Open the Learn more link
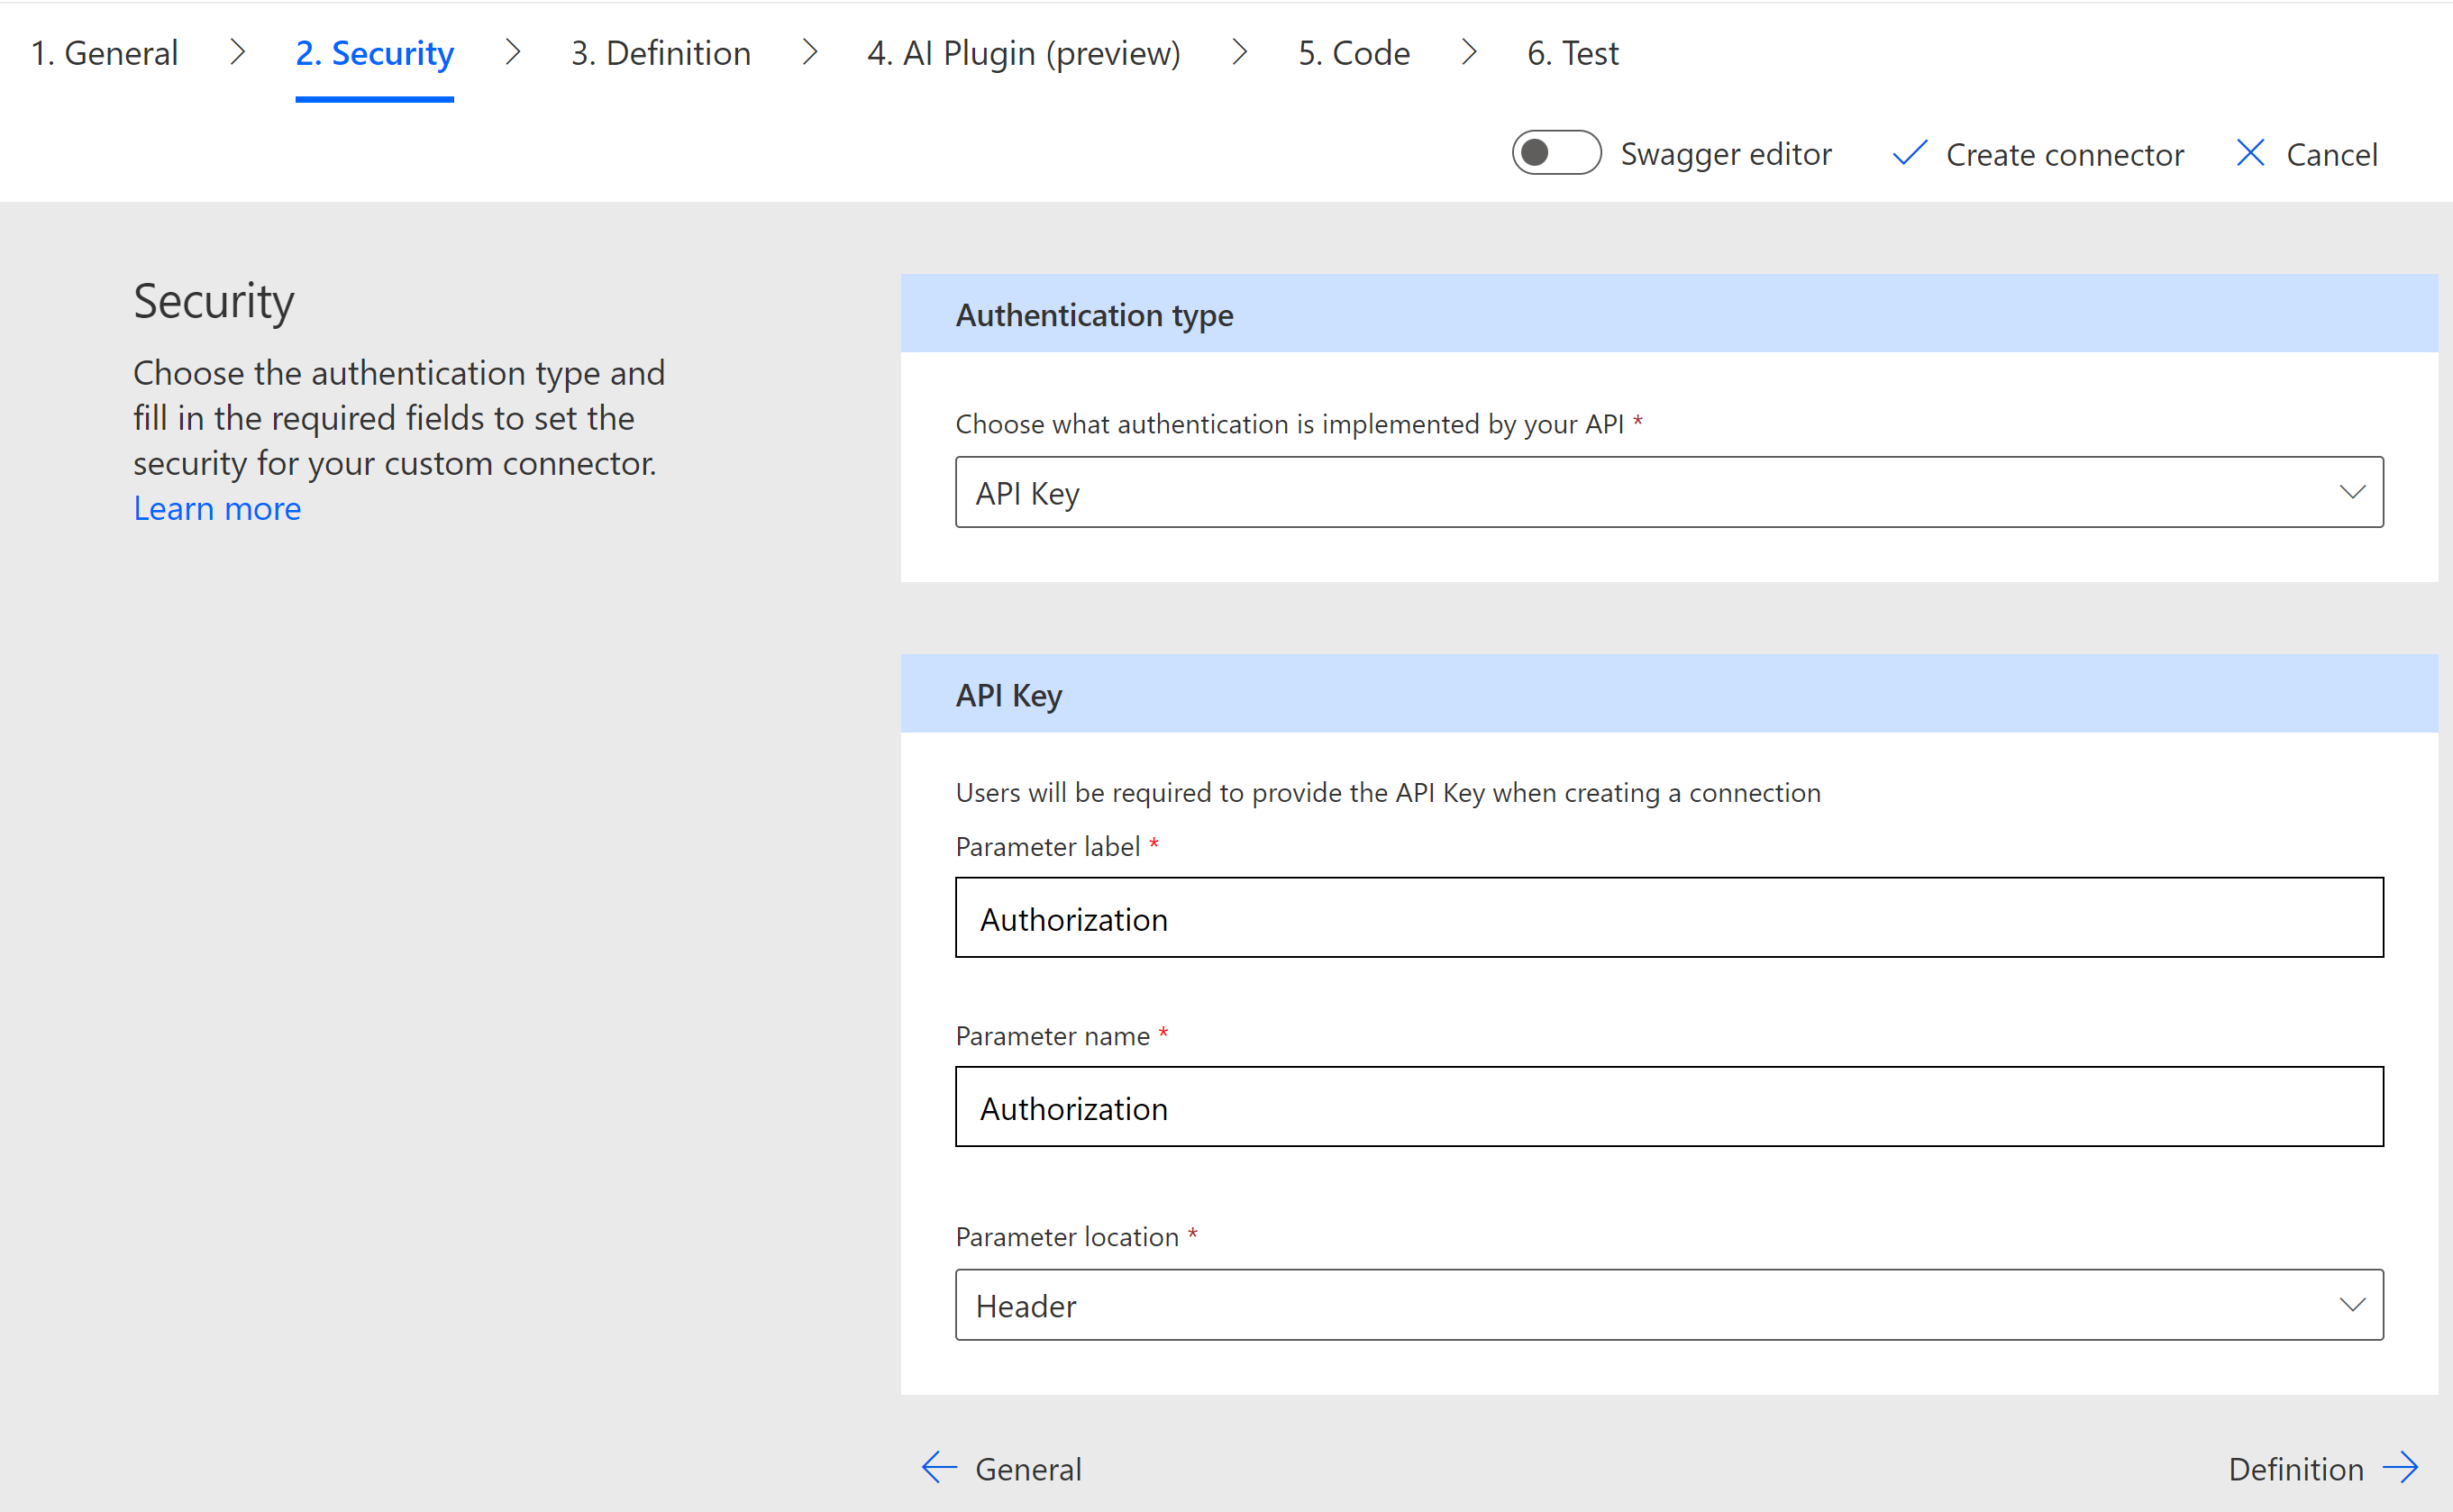 217,509
